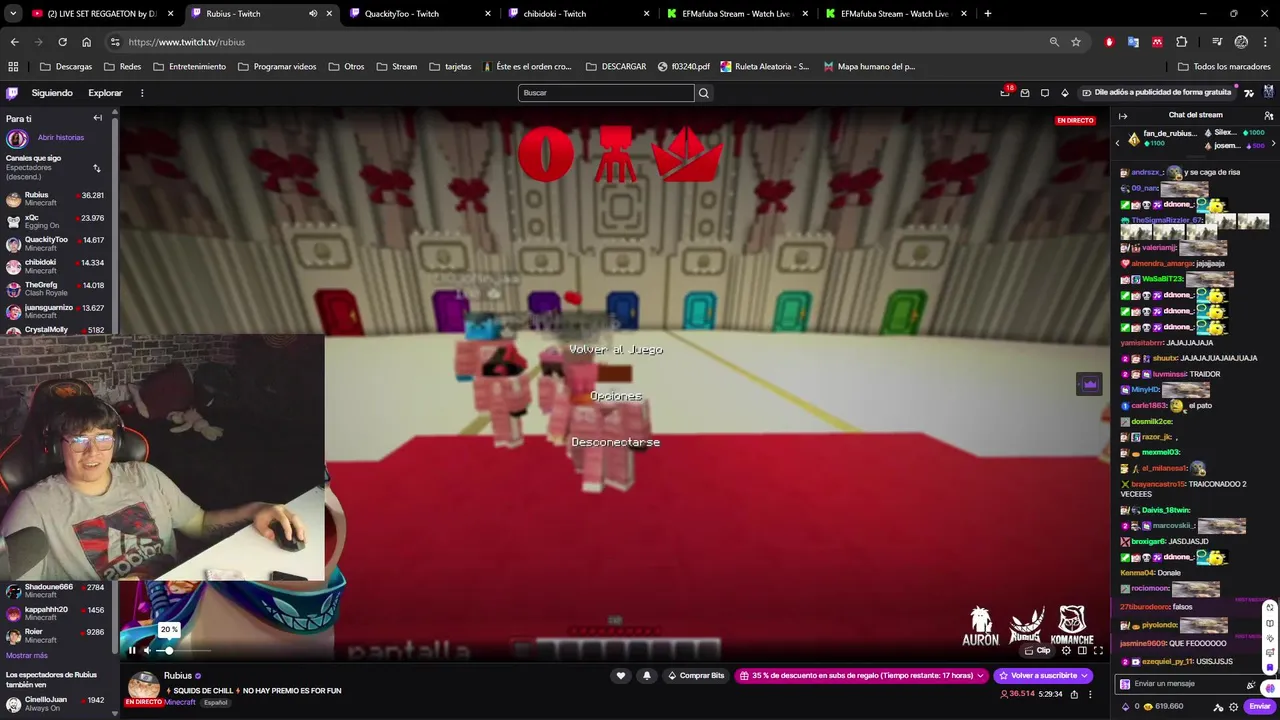This screenshot has height=720, width=1280.
Task: Open the 35% descuento gift subs dropdown
Action: tap(862, 675)
